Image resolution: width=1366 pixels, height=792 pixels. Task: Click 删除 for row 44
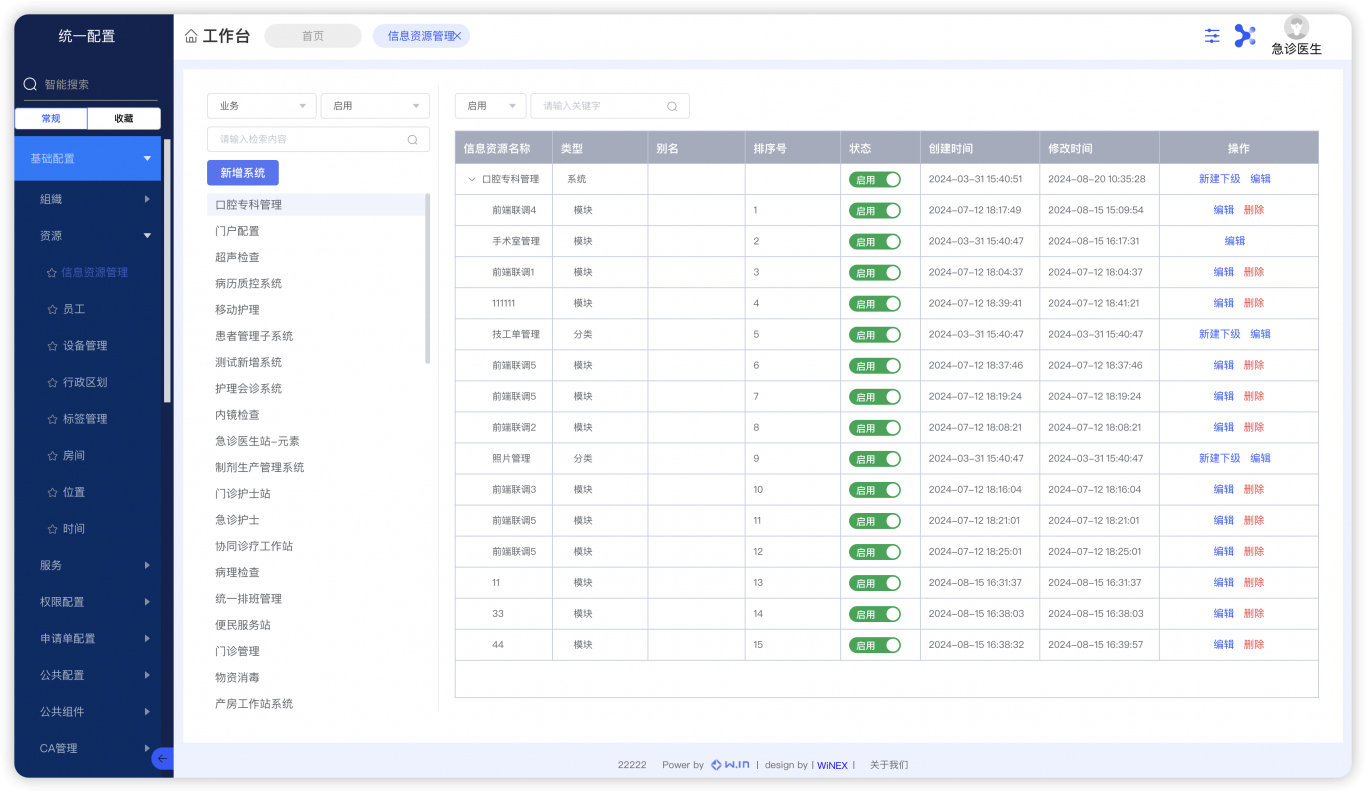click(1254, 645)
